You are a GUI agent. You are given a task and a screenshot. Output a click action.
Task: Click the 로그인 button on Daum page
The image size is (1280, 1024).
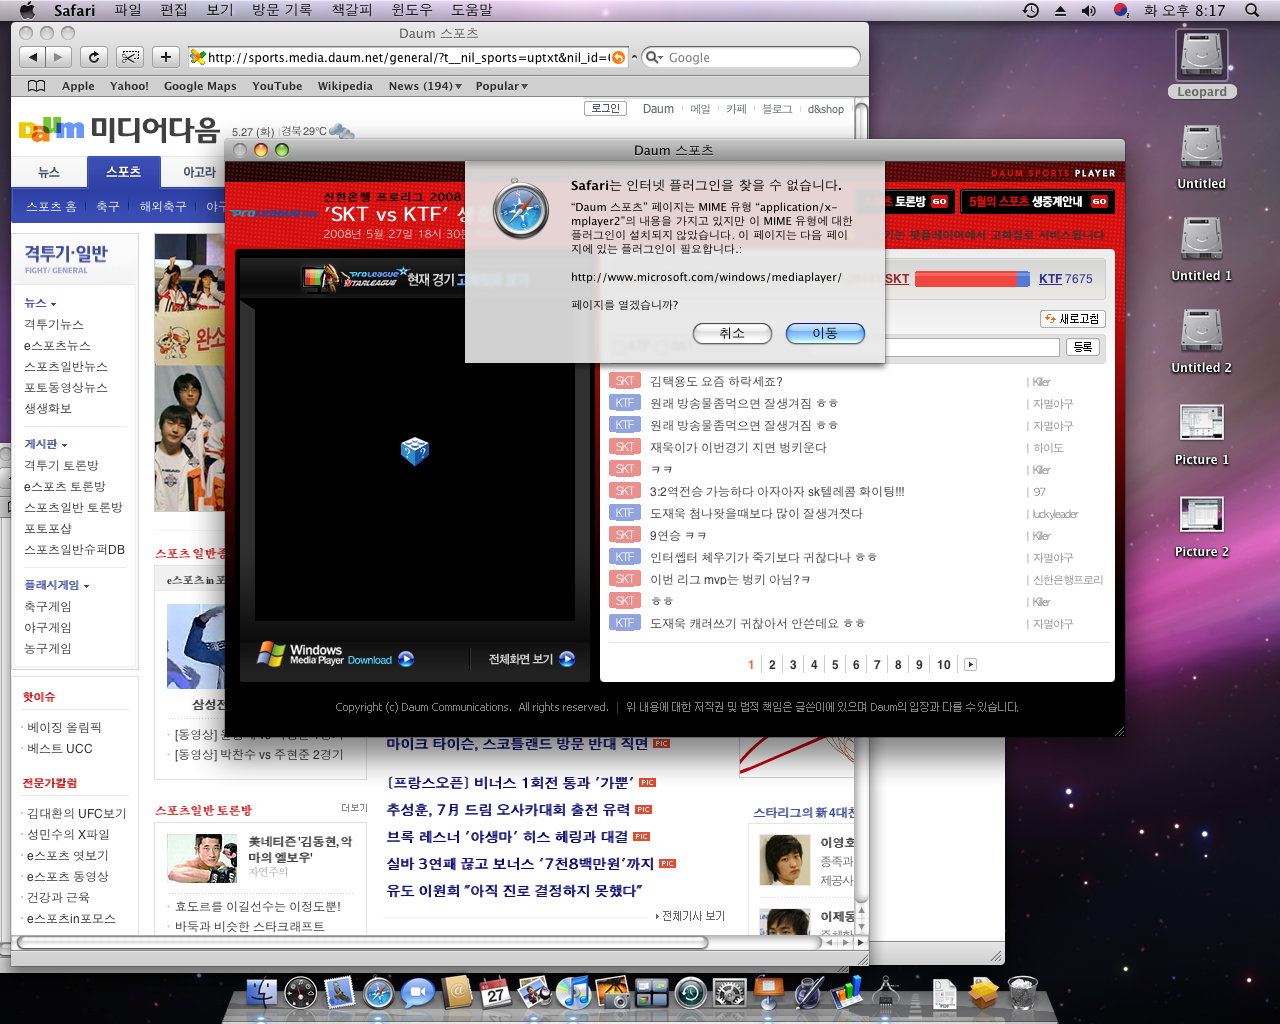tap(606, 108)
